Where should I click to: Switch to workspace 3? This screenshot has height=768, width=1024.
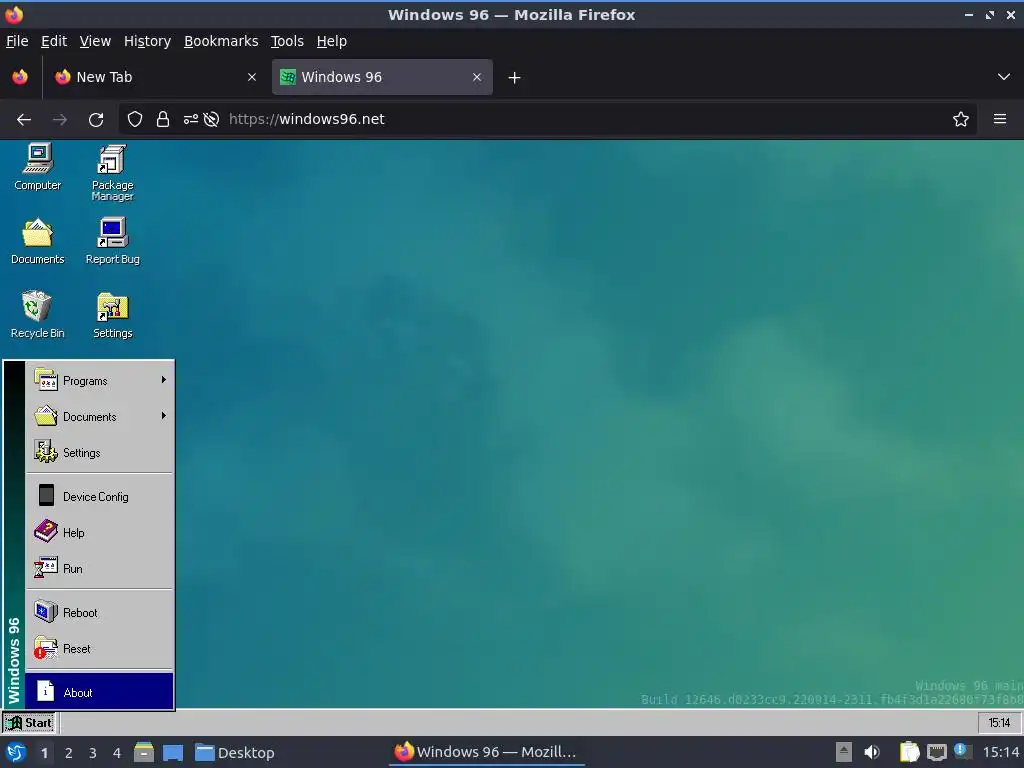coord(93,753)
